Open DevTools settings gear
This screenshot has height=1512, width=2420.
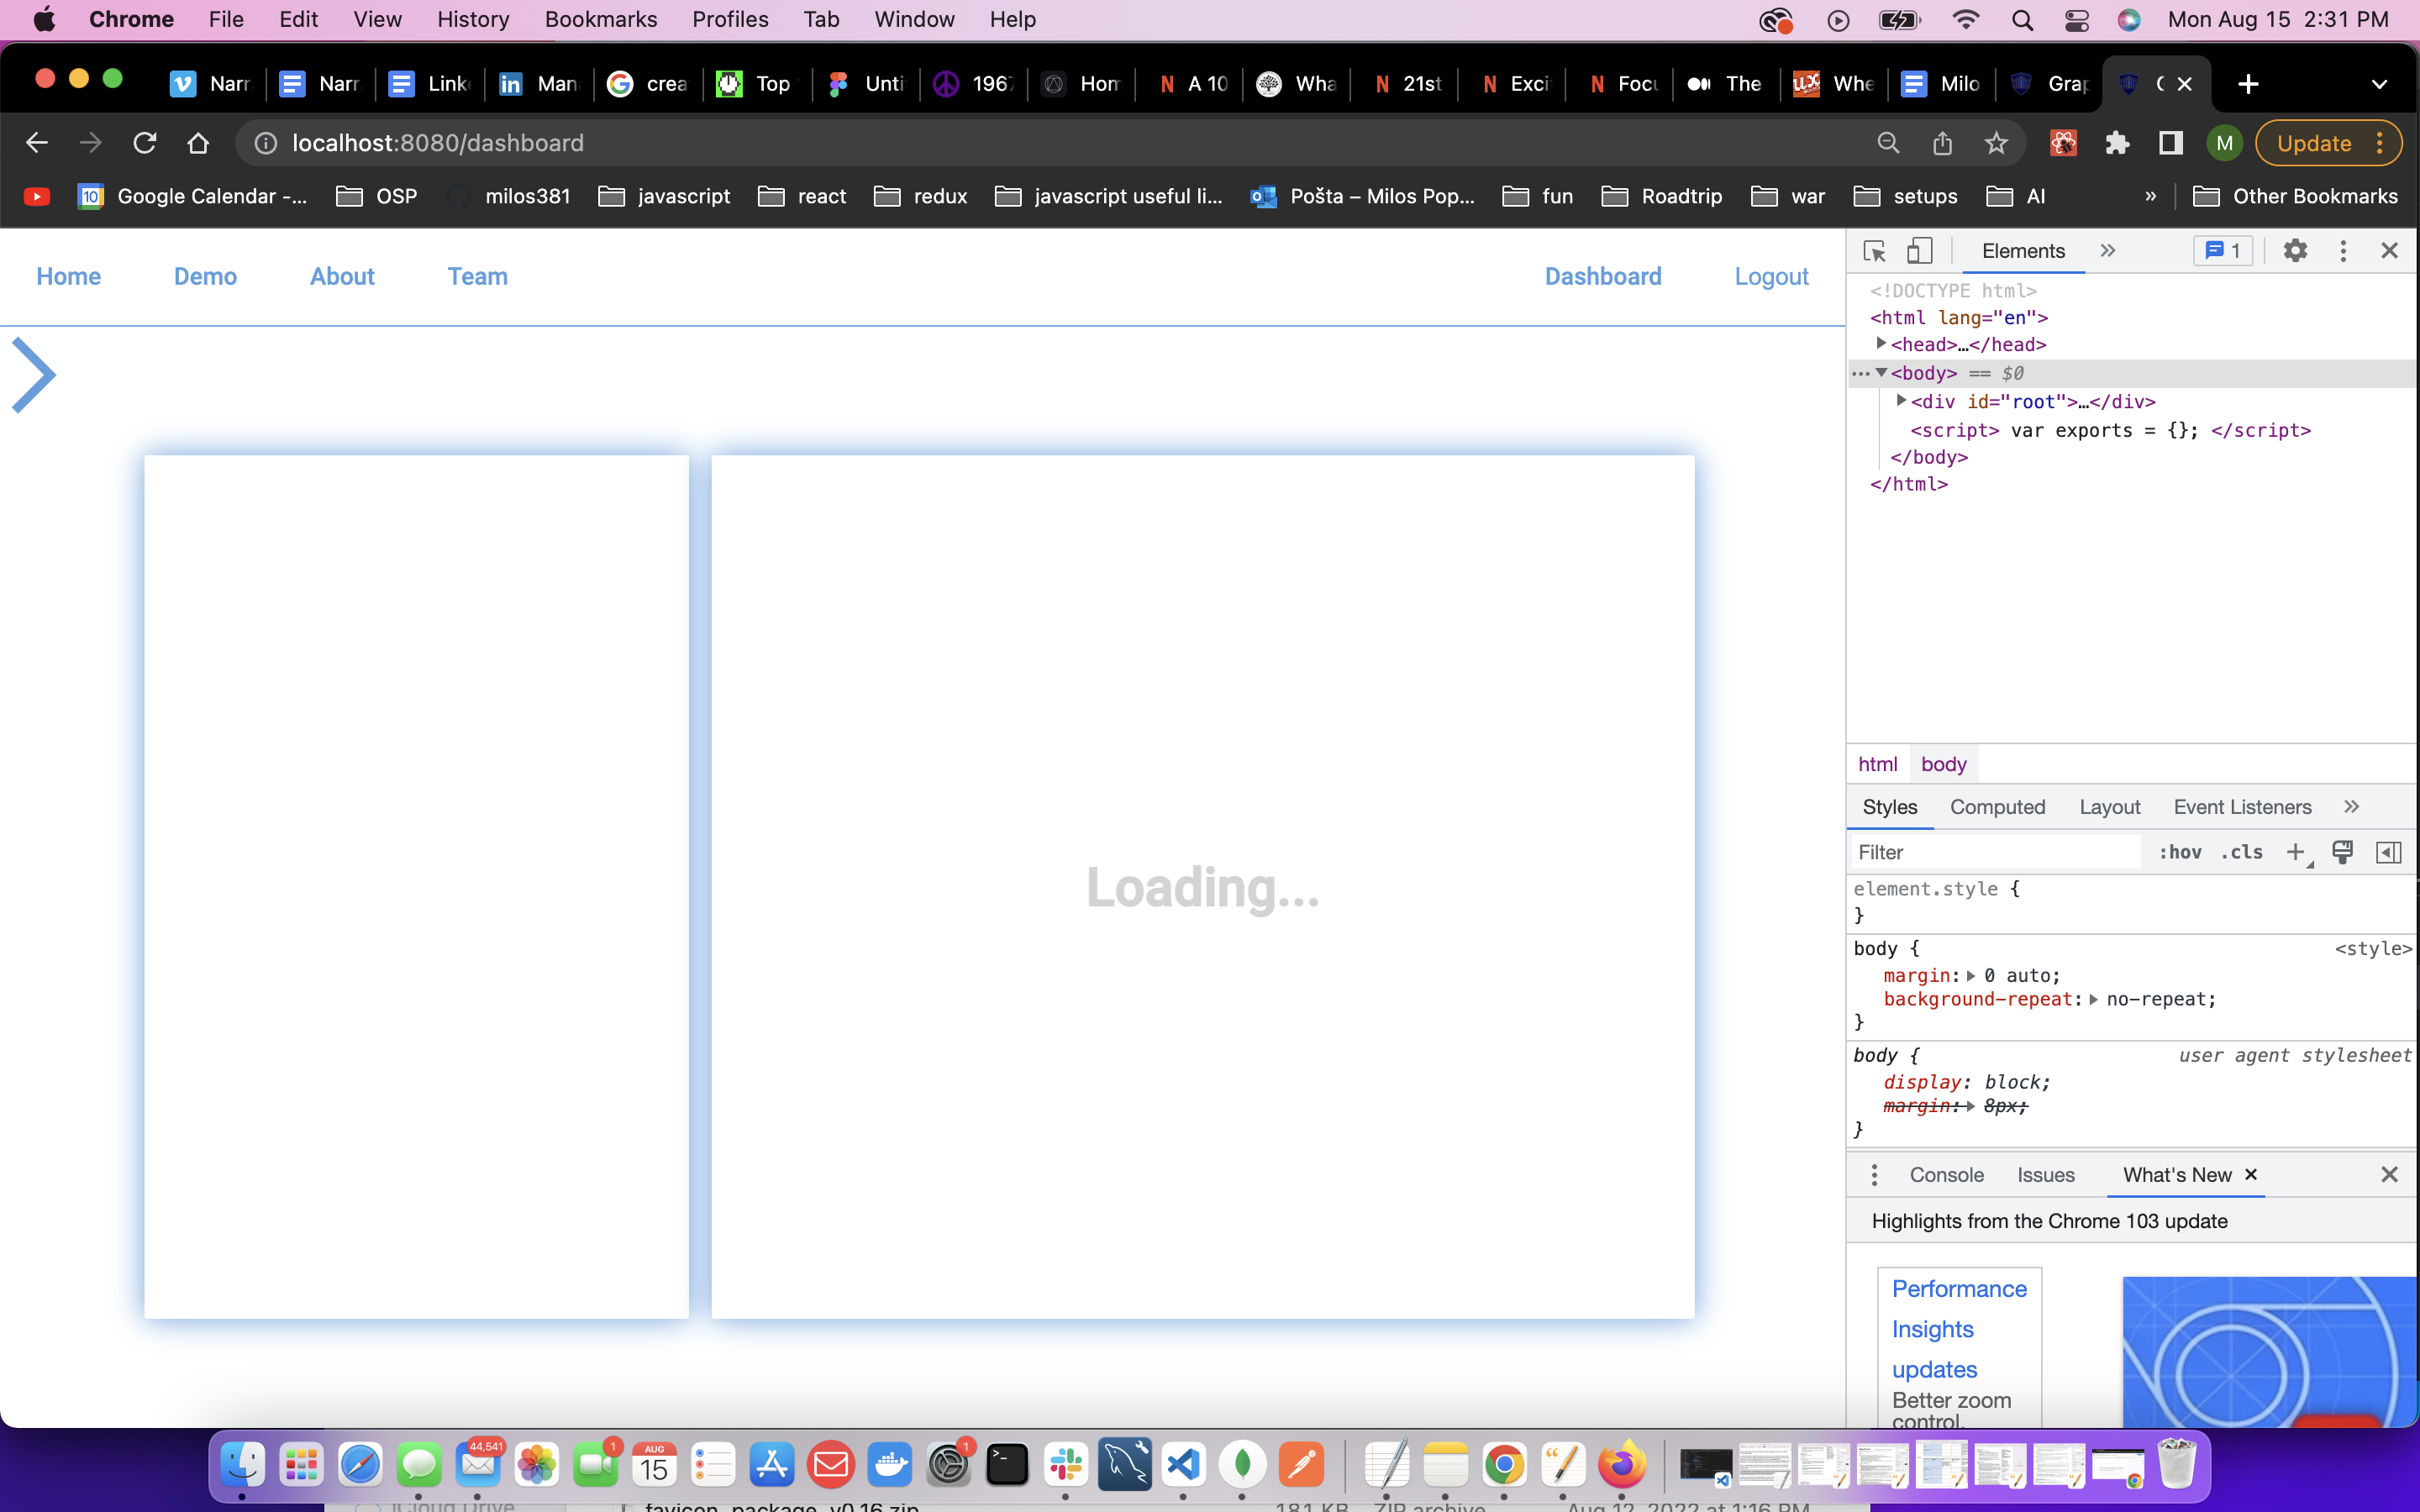[2295, 251]
